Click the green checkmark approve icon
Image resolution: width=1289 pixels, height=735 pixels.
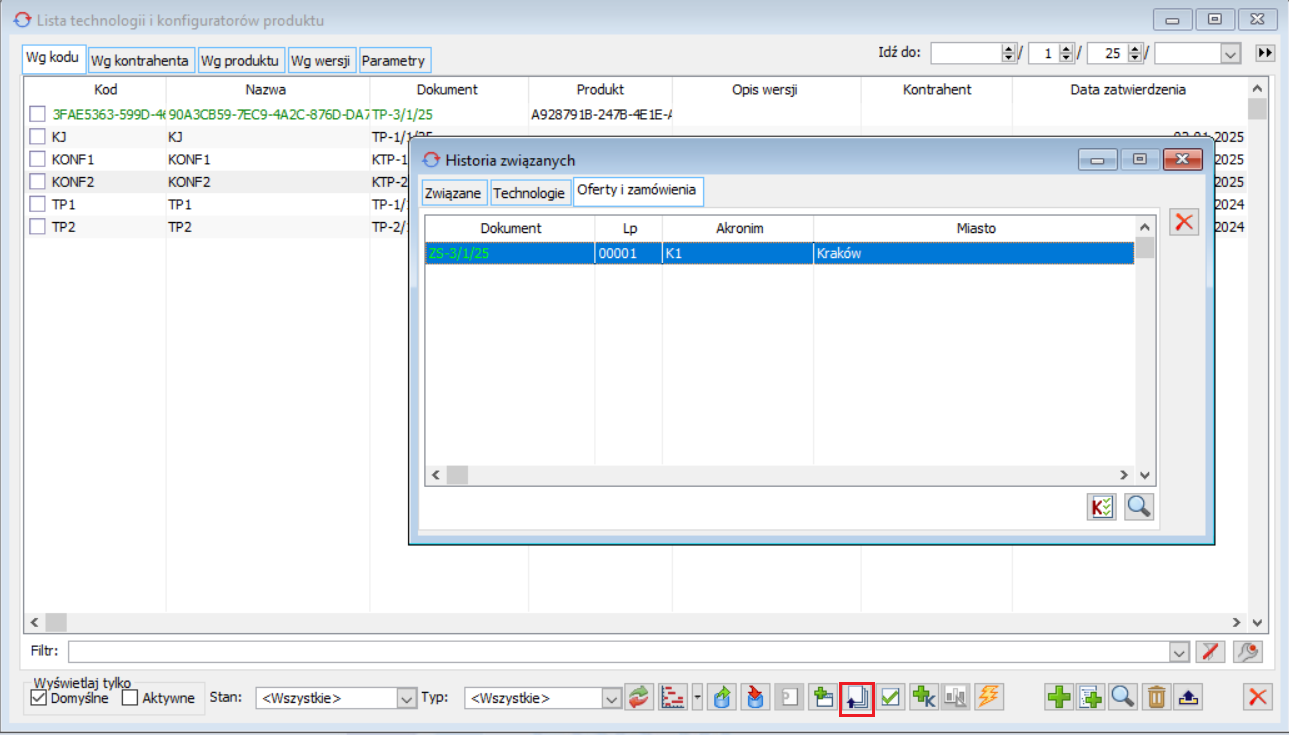click(x=891, y=697)
